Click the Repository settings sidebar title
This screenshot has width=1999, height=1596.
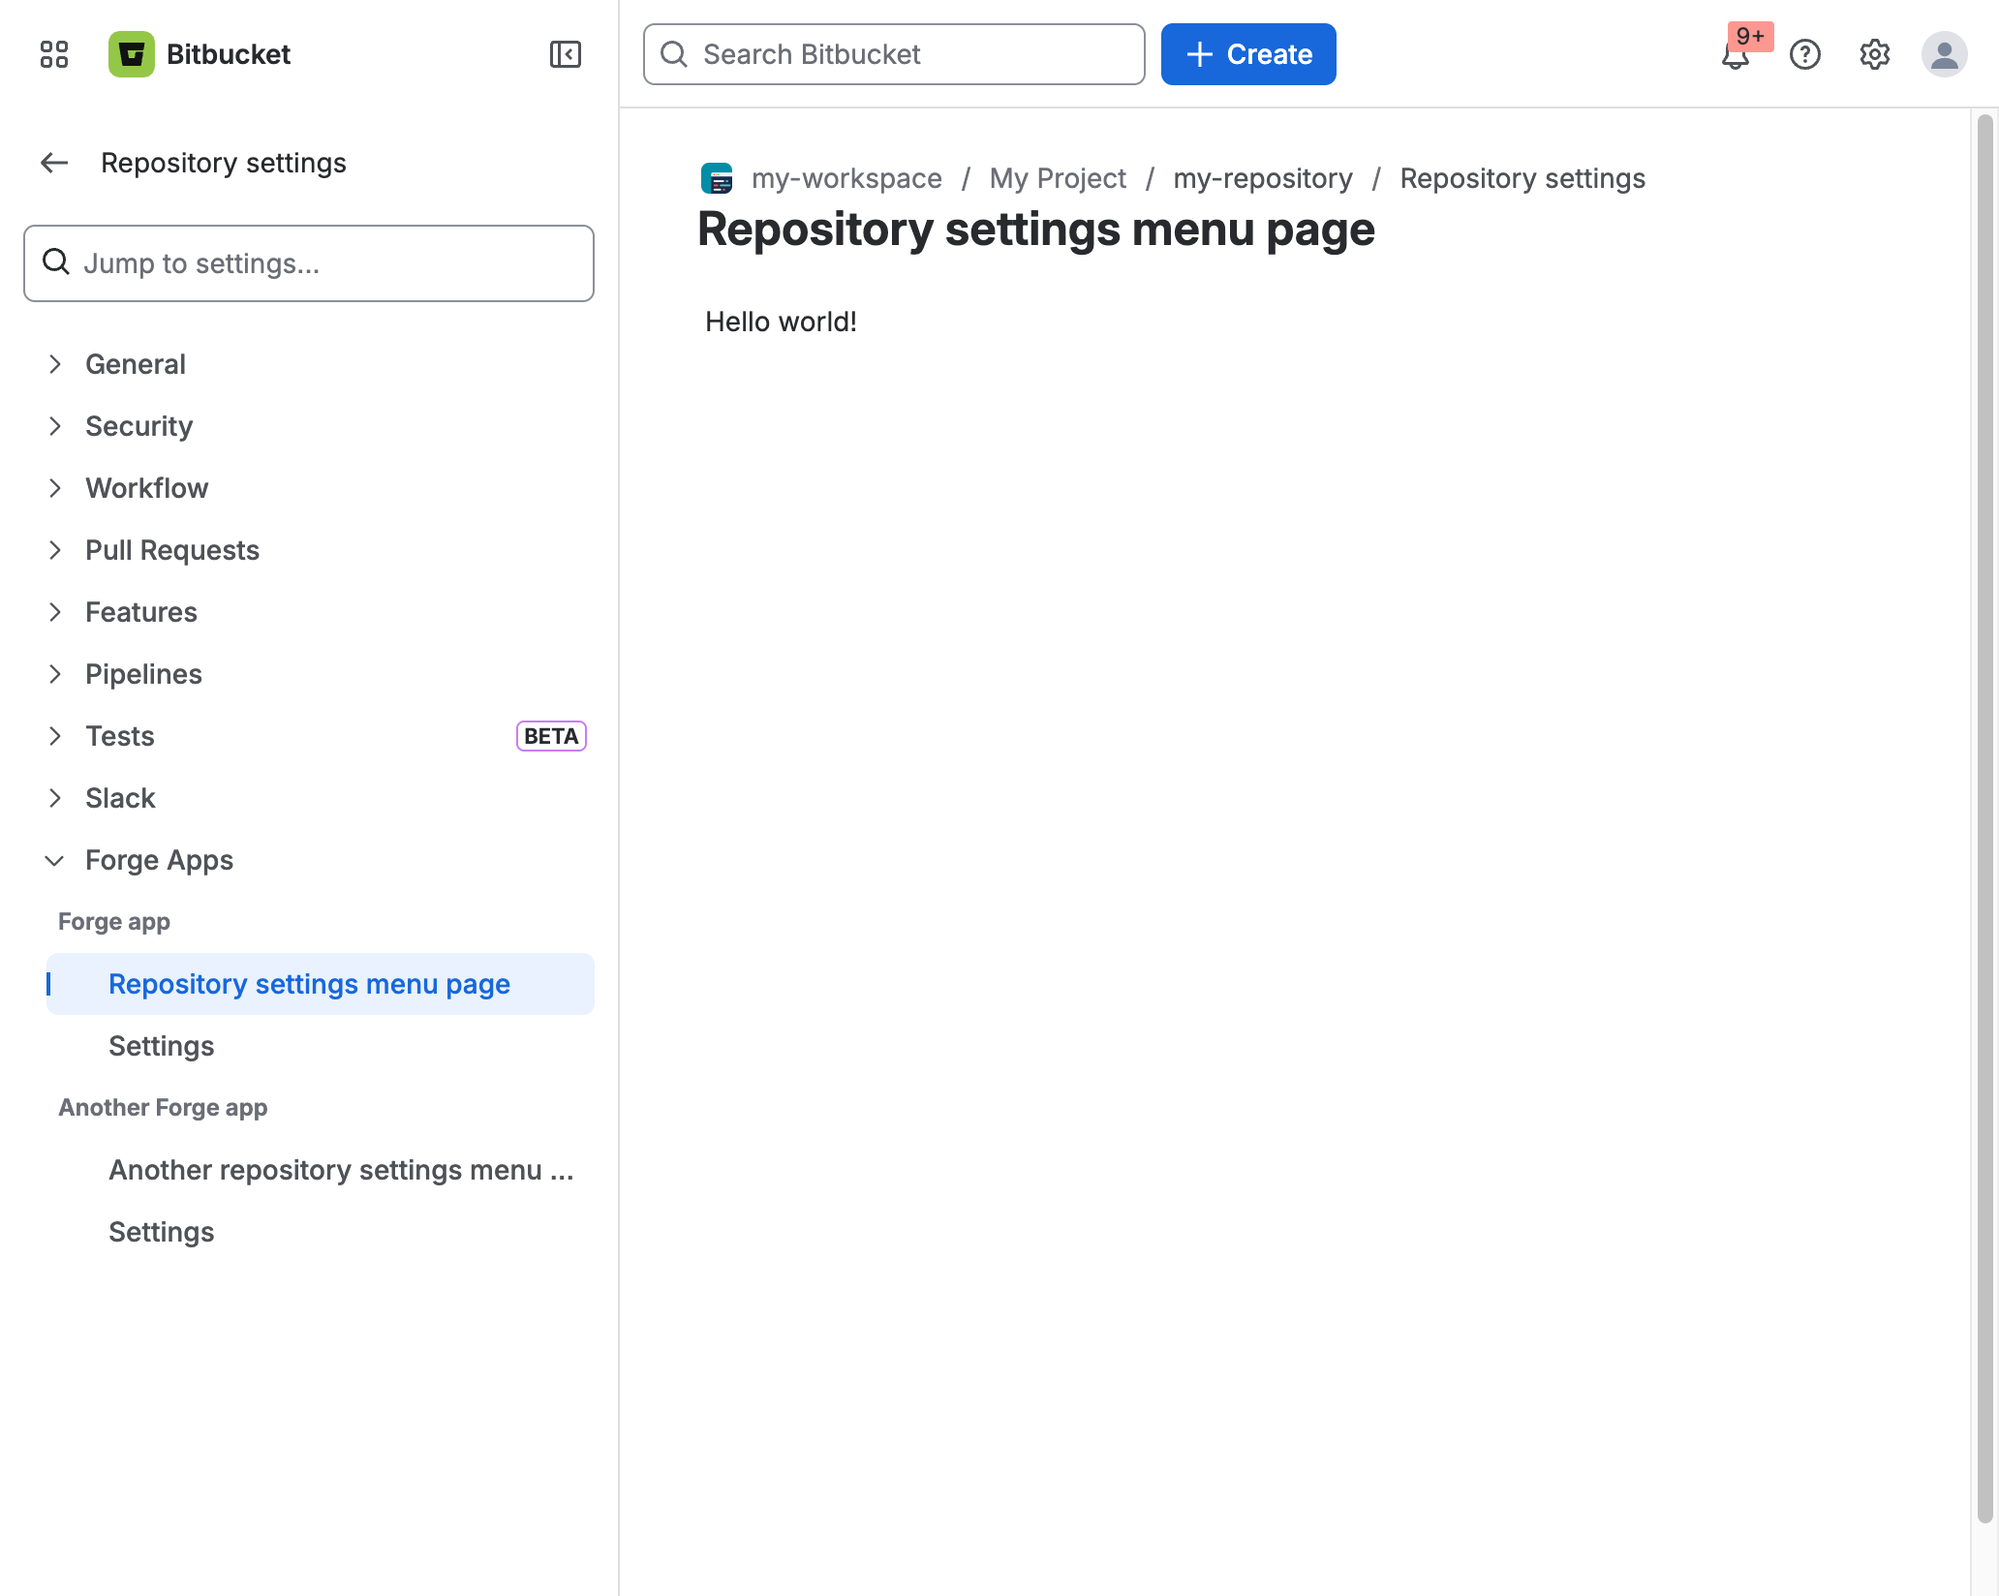click(x=224, y=163)
